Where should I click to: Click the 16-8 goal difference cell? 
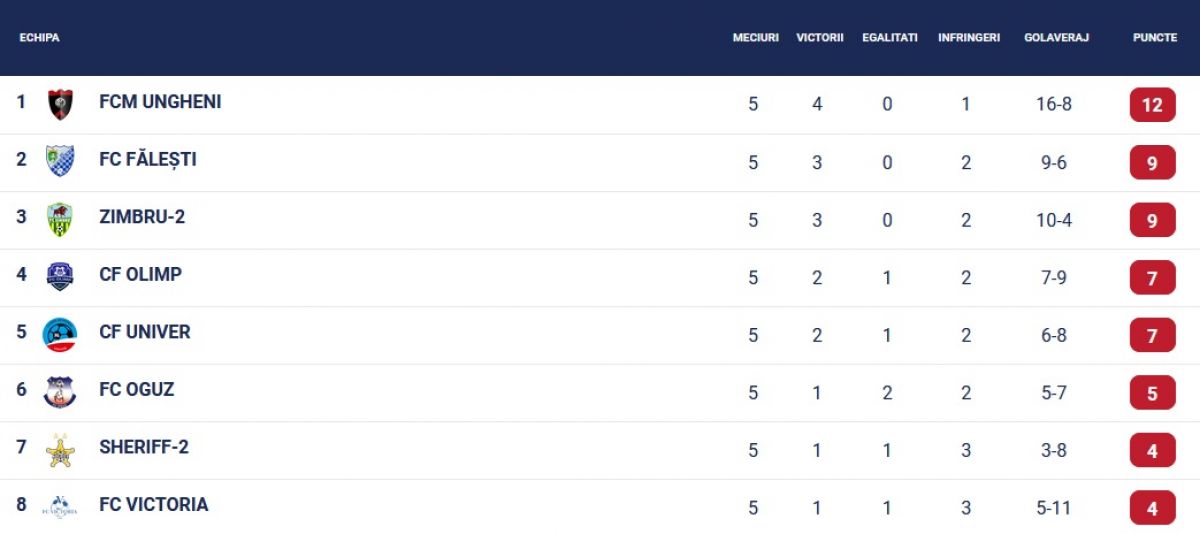pyautogui.click(x=1054, y=104)
